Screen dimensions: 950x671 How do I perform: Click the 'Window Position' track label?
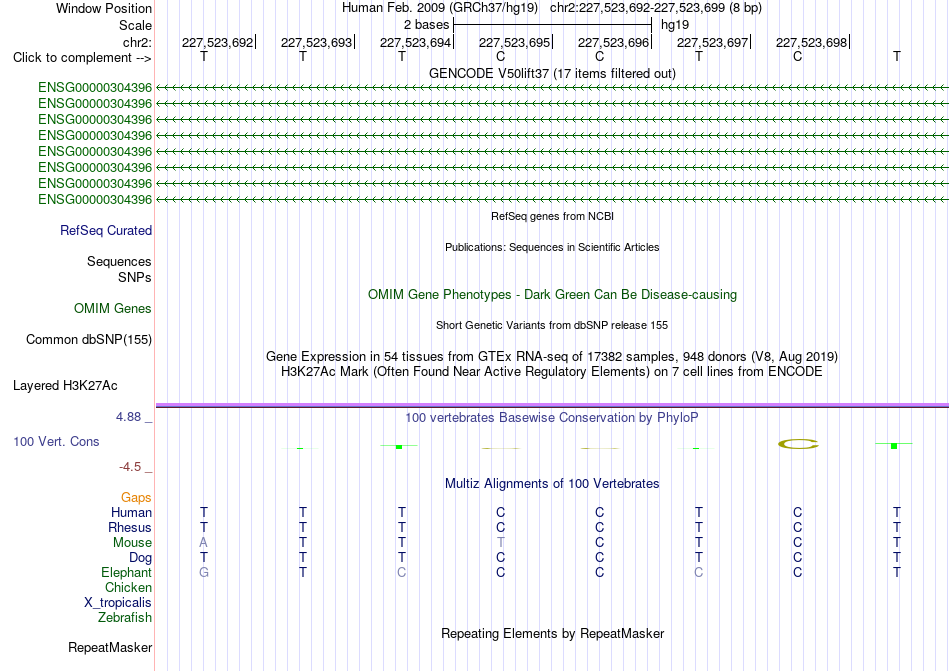(x=104, y=8)
